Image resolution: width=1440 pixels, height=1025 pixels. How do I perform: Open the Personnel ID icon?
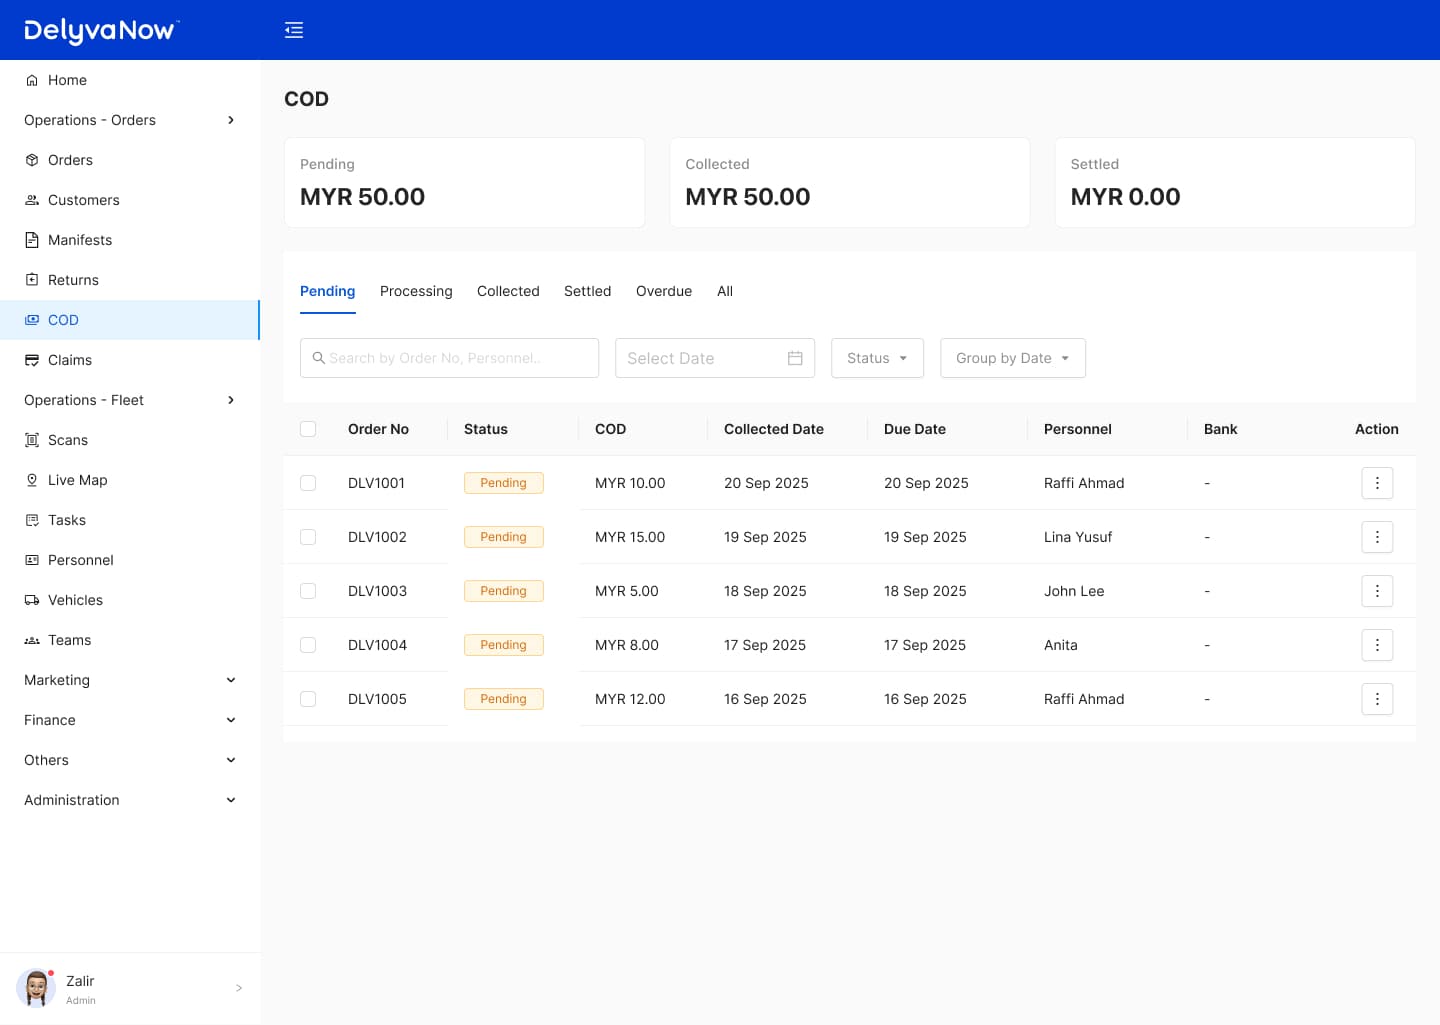tap(32, 560)
